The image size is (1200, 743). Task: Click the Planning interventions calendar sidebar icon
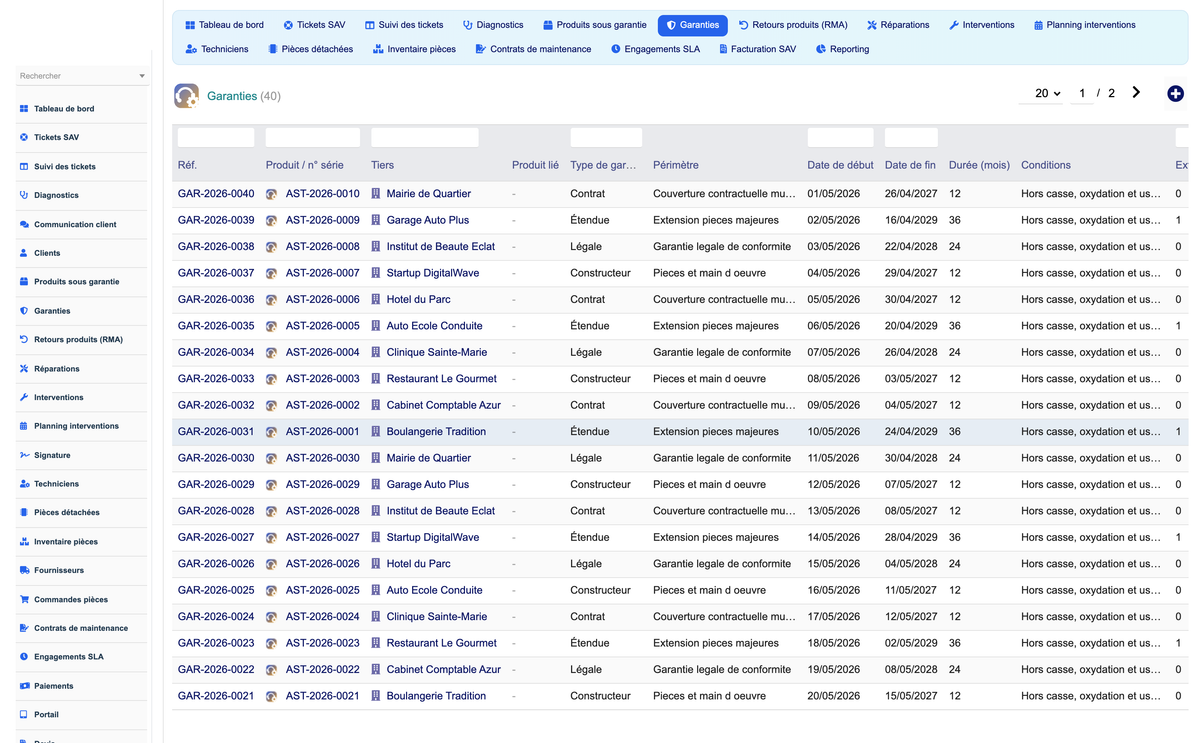pyautogui.click(x=24, y=426)
